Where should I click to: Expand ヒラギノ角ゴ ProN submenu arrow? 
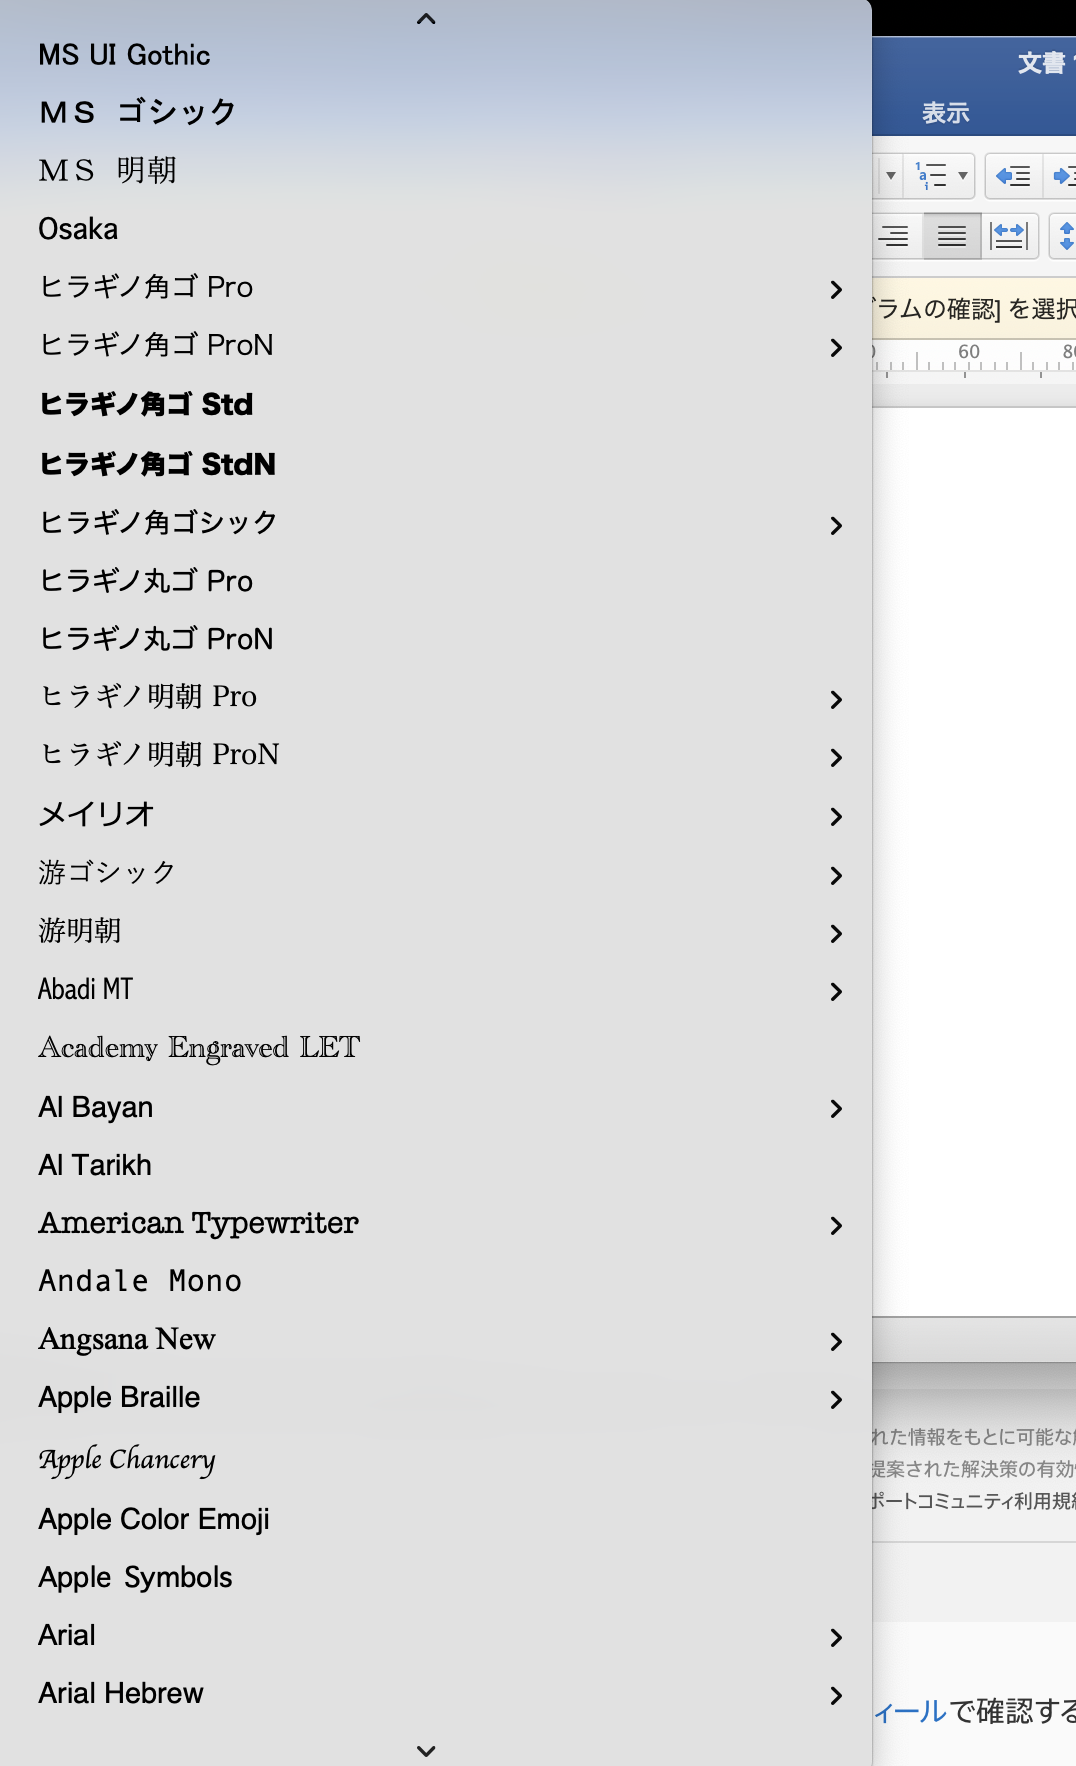(x=836, y=347)
